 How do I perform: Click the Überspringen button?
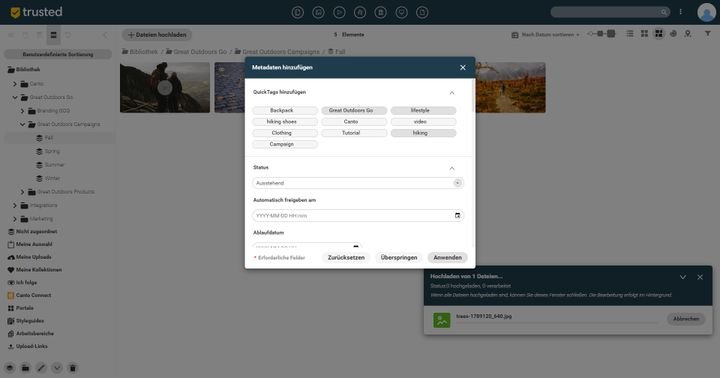[x=399, y=258]
